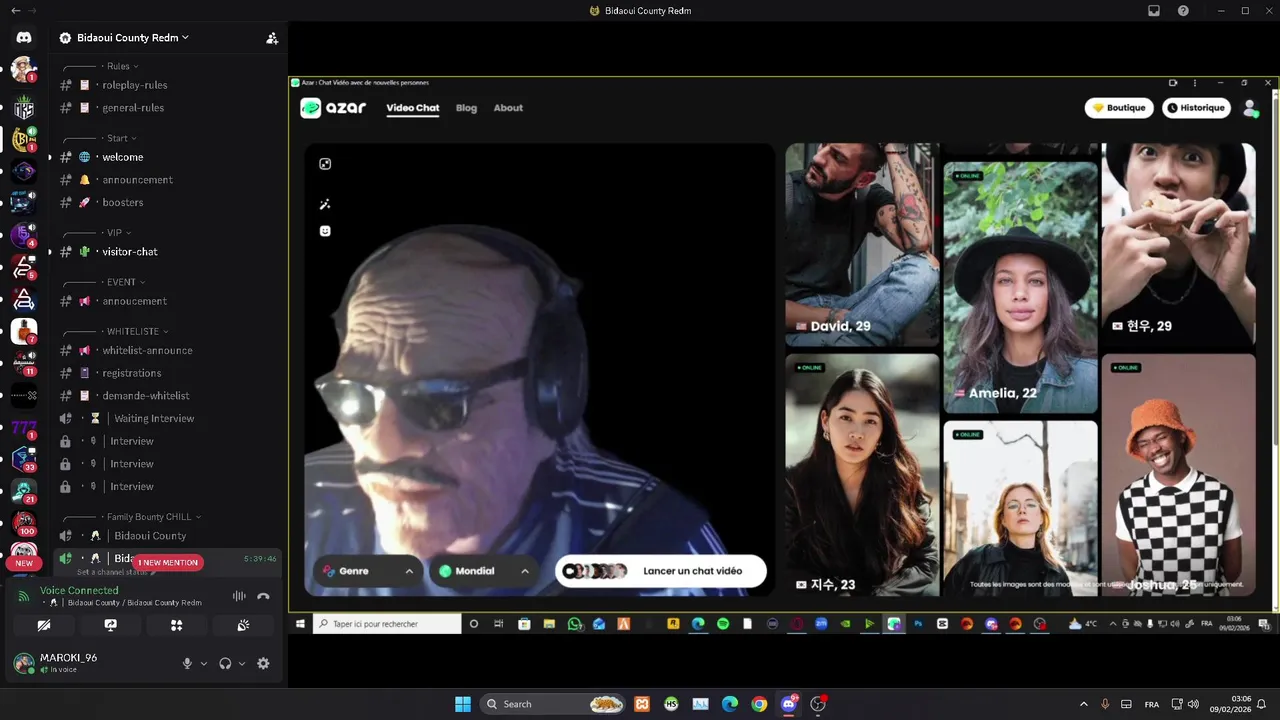Open the Mondial region dropdown
This screenshot has width=1280, height=720.
pos(484,571)
